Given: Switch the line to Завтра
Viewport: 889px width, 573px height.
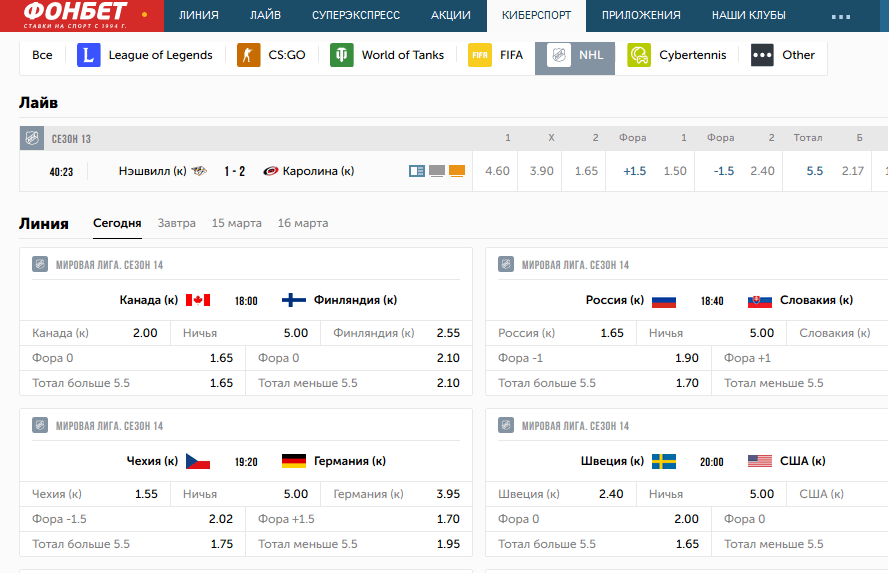Looking at the screenshot, I should click(x=176, y=223).
